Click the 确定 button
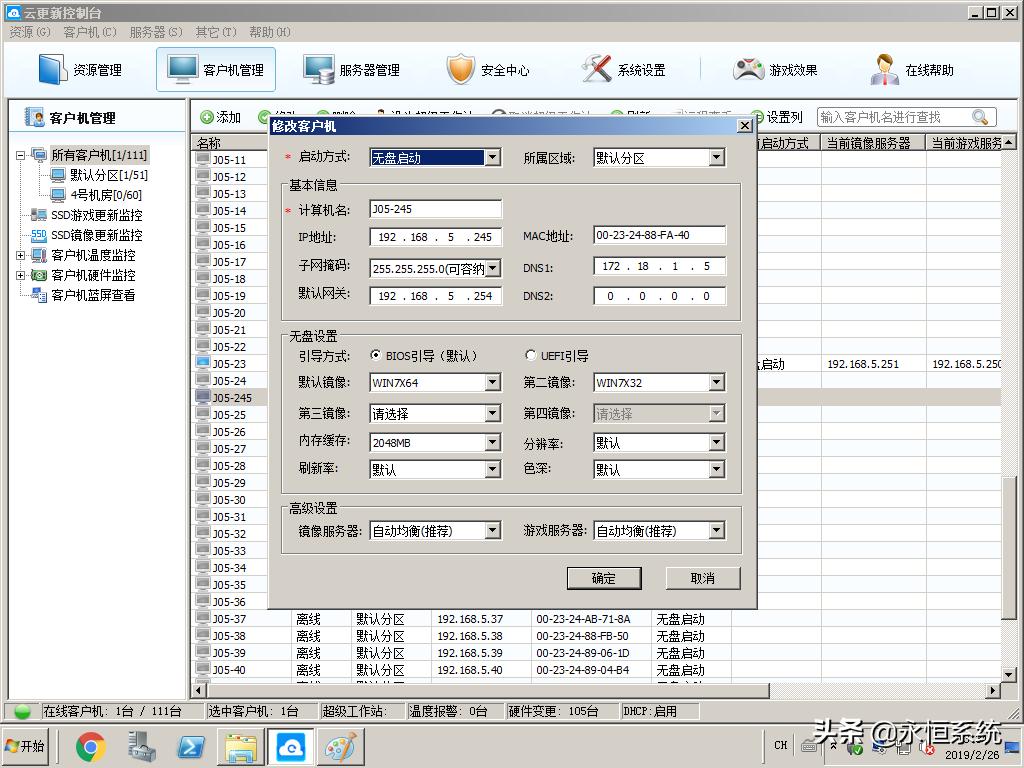The height and width of the screenshot is (768, 1024). (x=603, y=578)
